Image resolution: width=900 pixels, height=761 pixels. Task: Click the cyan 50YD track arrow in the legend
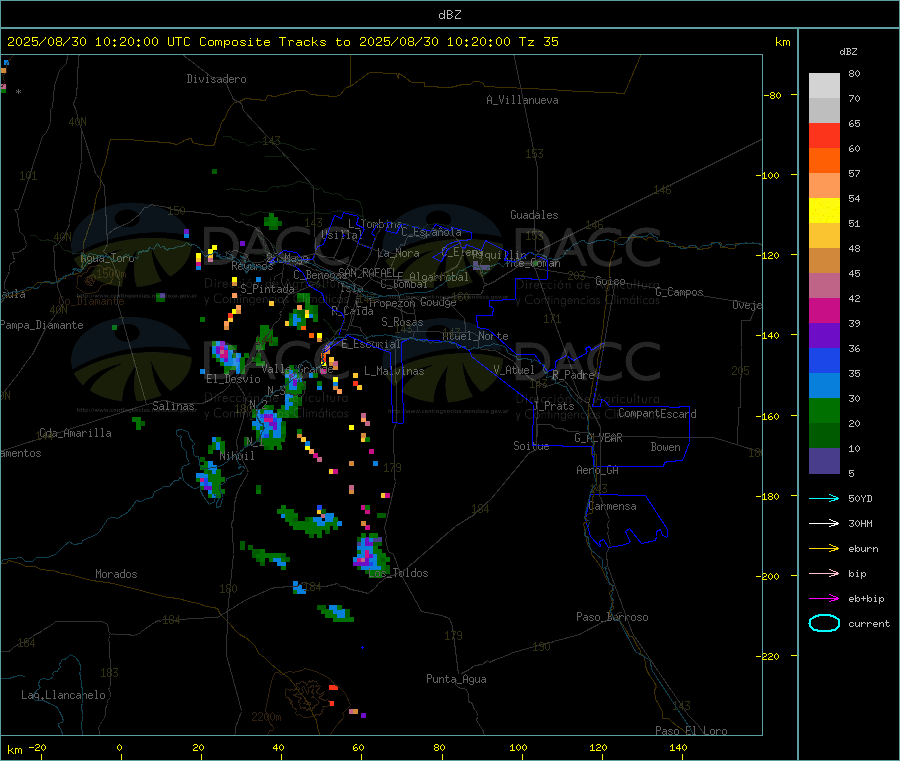[x=824, y=498]
